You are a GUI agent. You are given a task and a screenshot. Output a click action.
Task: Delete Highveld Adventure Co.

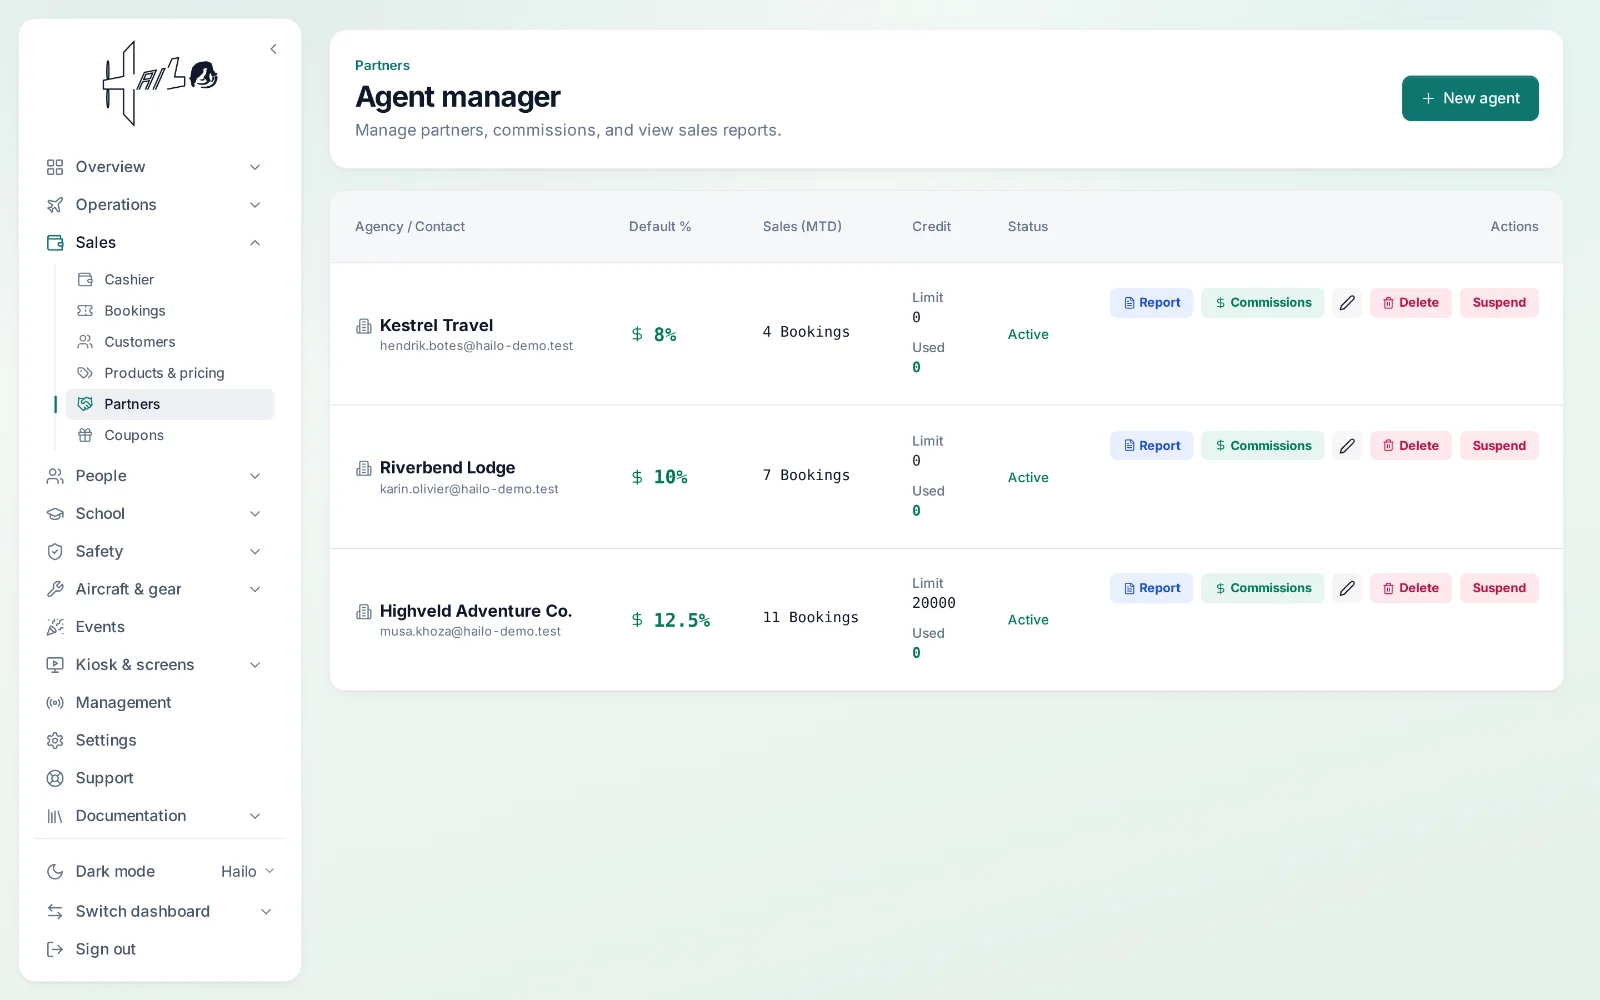(1410, 588)
